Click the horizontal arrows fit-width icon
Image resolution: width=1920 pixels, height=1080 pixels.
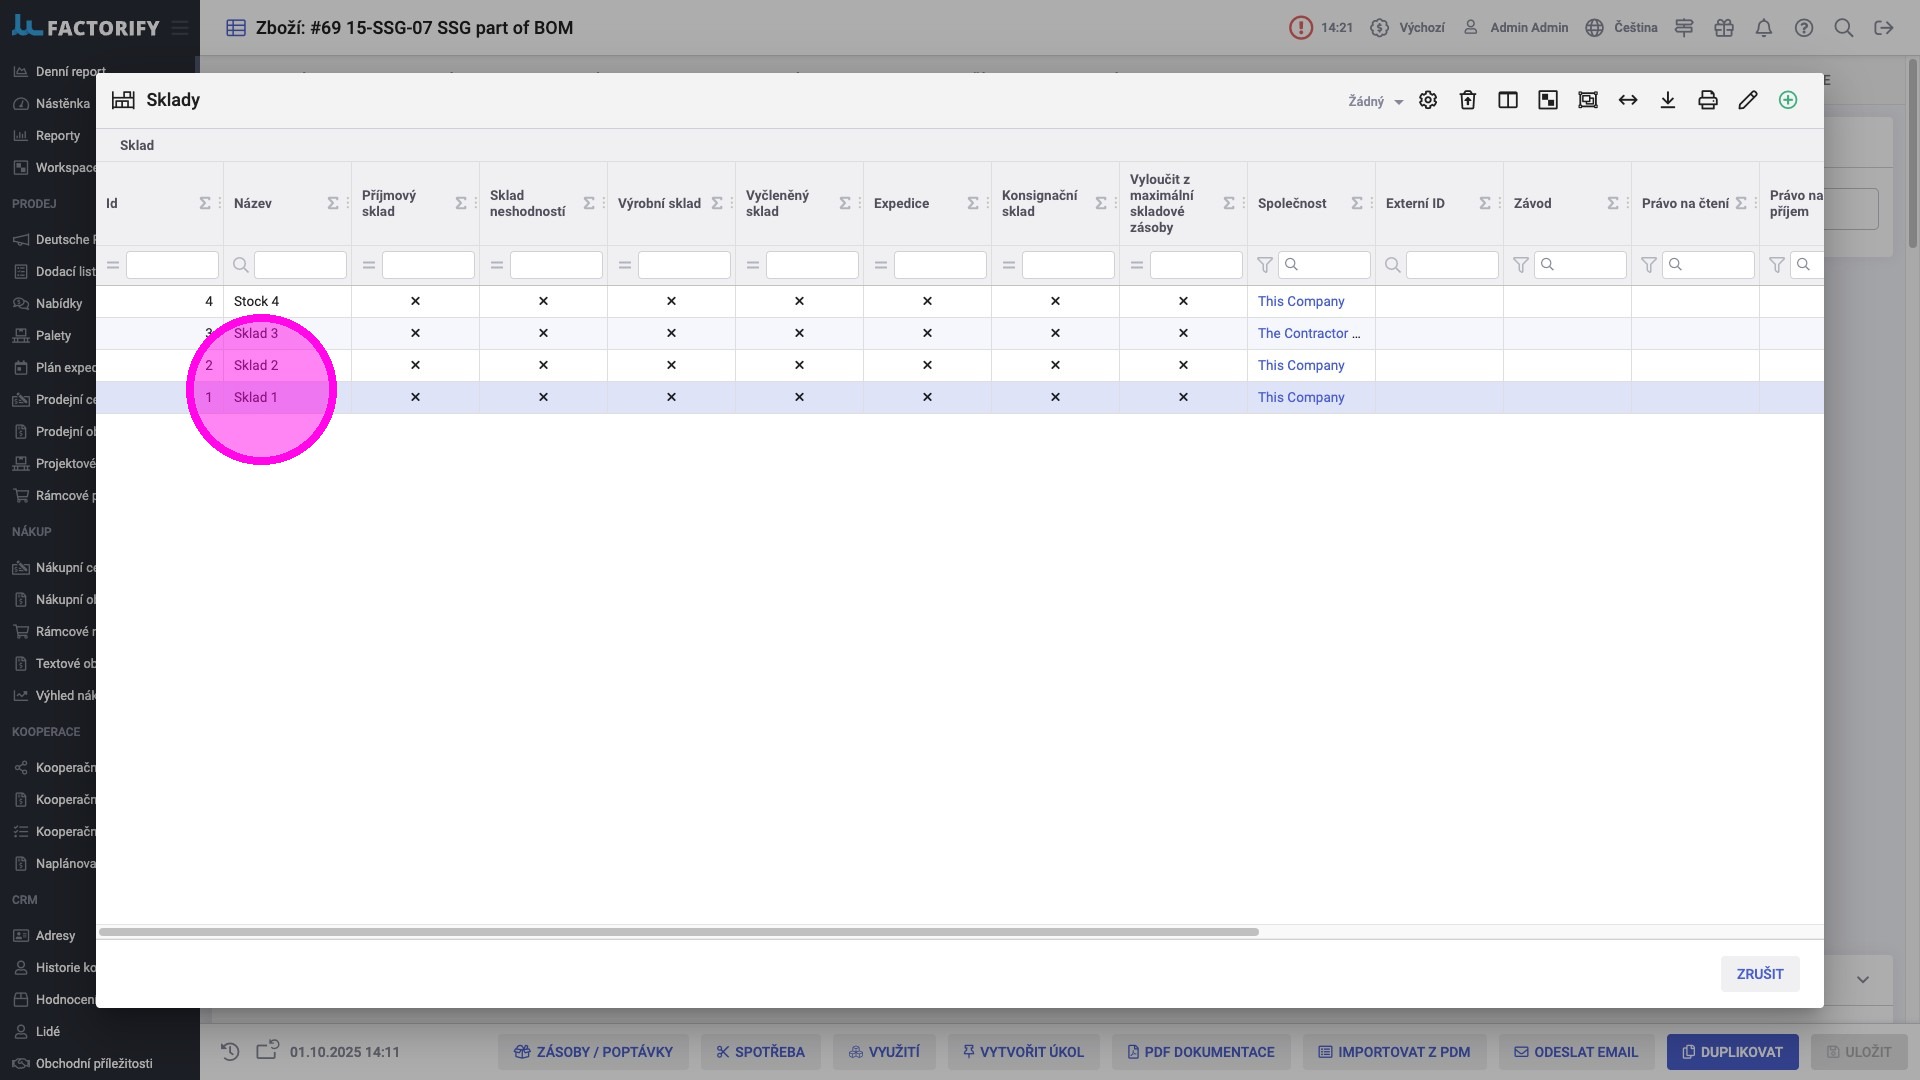click(1628, 100)
